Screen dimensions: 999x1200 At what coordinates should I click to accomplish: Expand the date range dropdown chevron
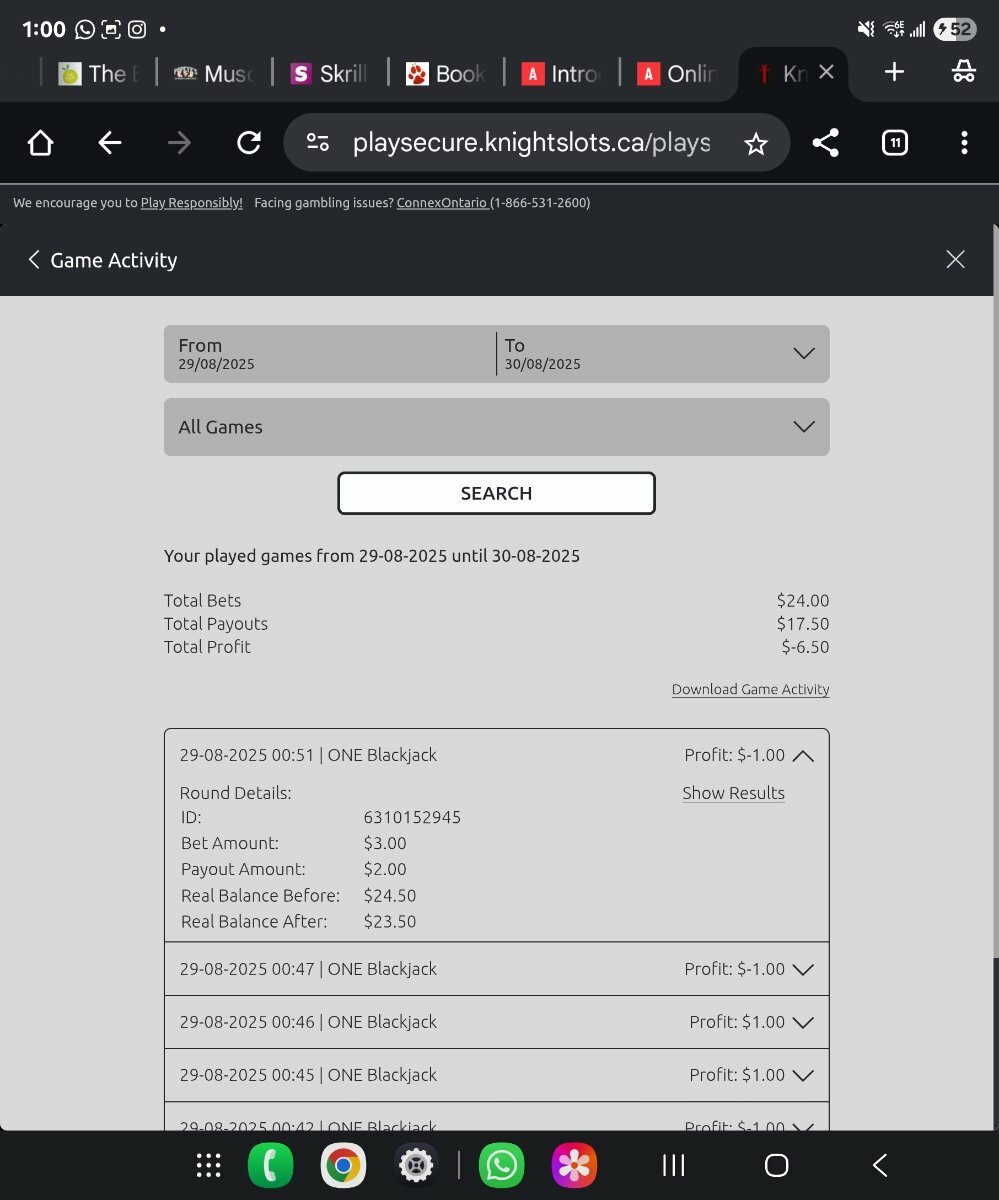[x=804, y=354]
